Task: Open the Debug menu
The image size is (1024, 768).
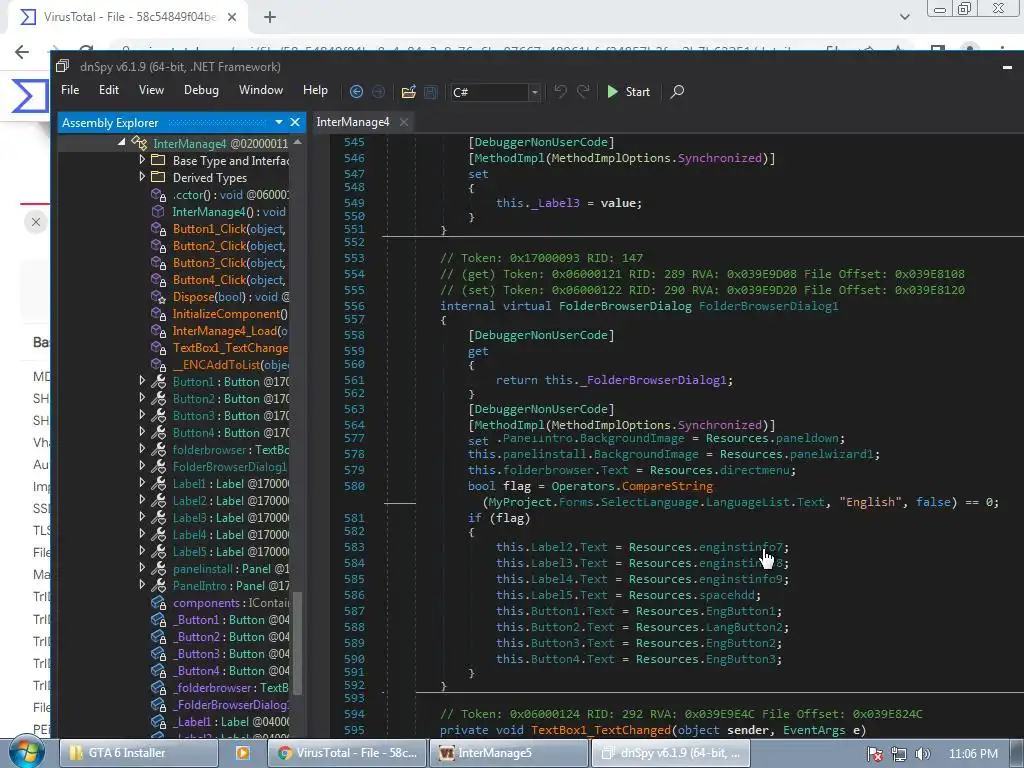Action: (201, 90)
